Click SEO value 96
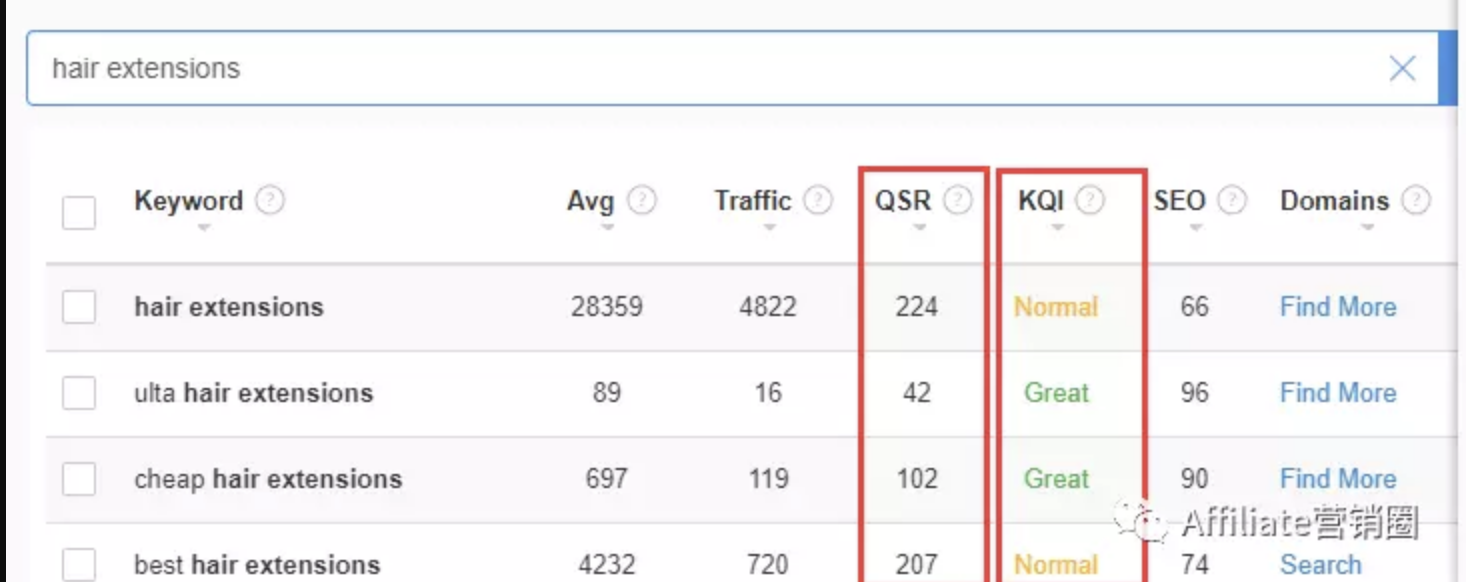1466x582 pixels. coord(1195,393)
